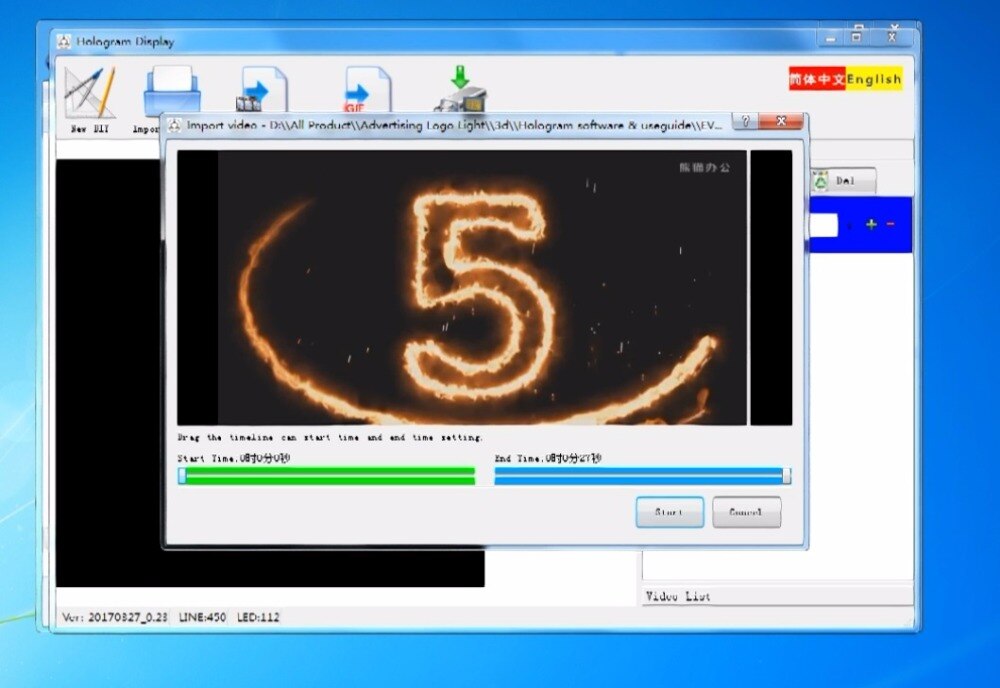Open the New DIY tool
Viewport: 1000px width, 688px height.
pos(90,99)
